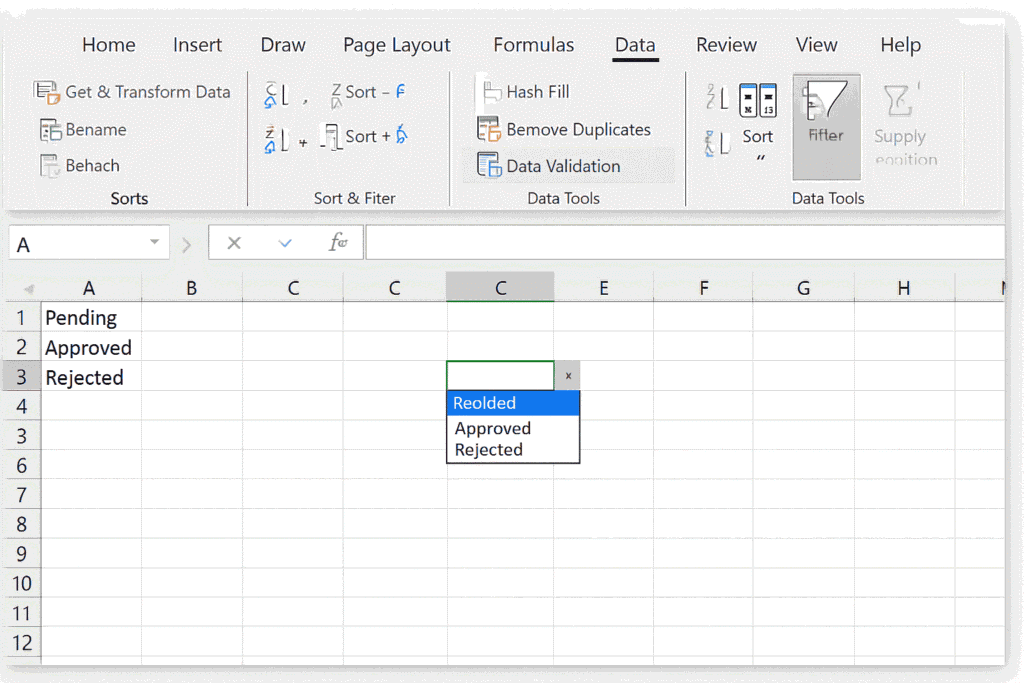Switch to the Data ribbon tab
This screenshot has width=1024, height=683.
coord(634,44)
